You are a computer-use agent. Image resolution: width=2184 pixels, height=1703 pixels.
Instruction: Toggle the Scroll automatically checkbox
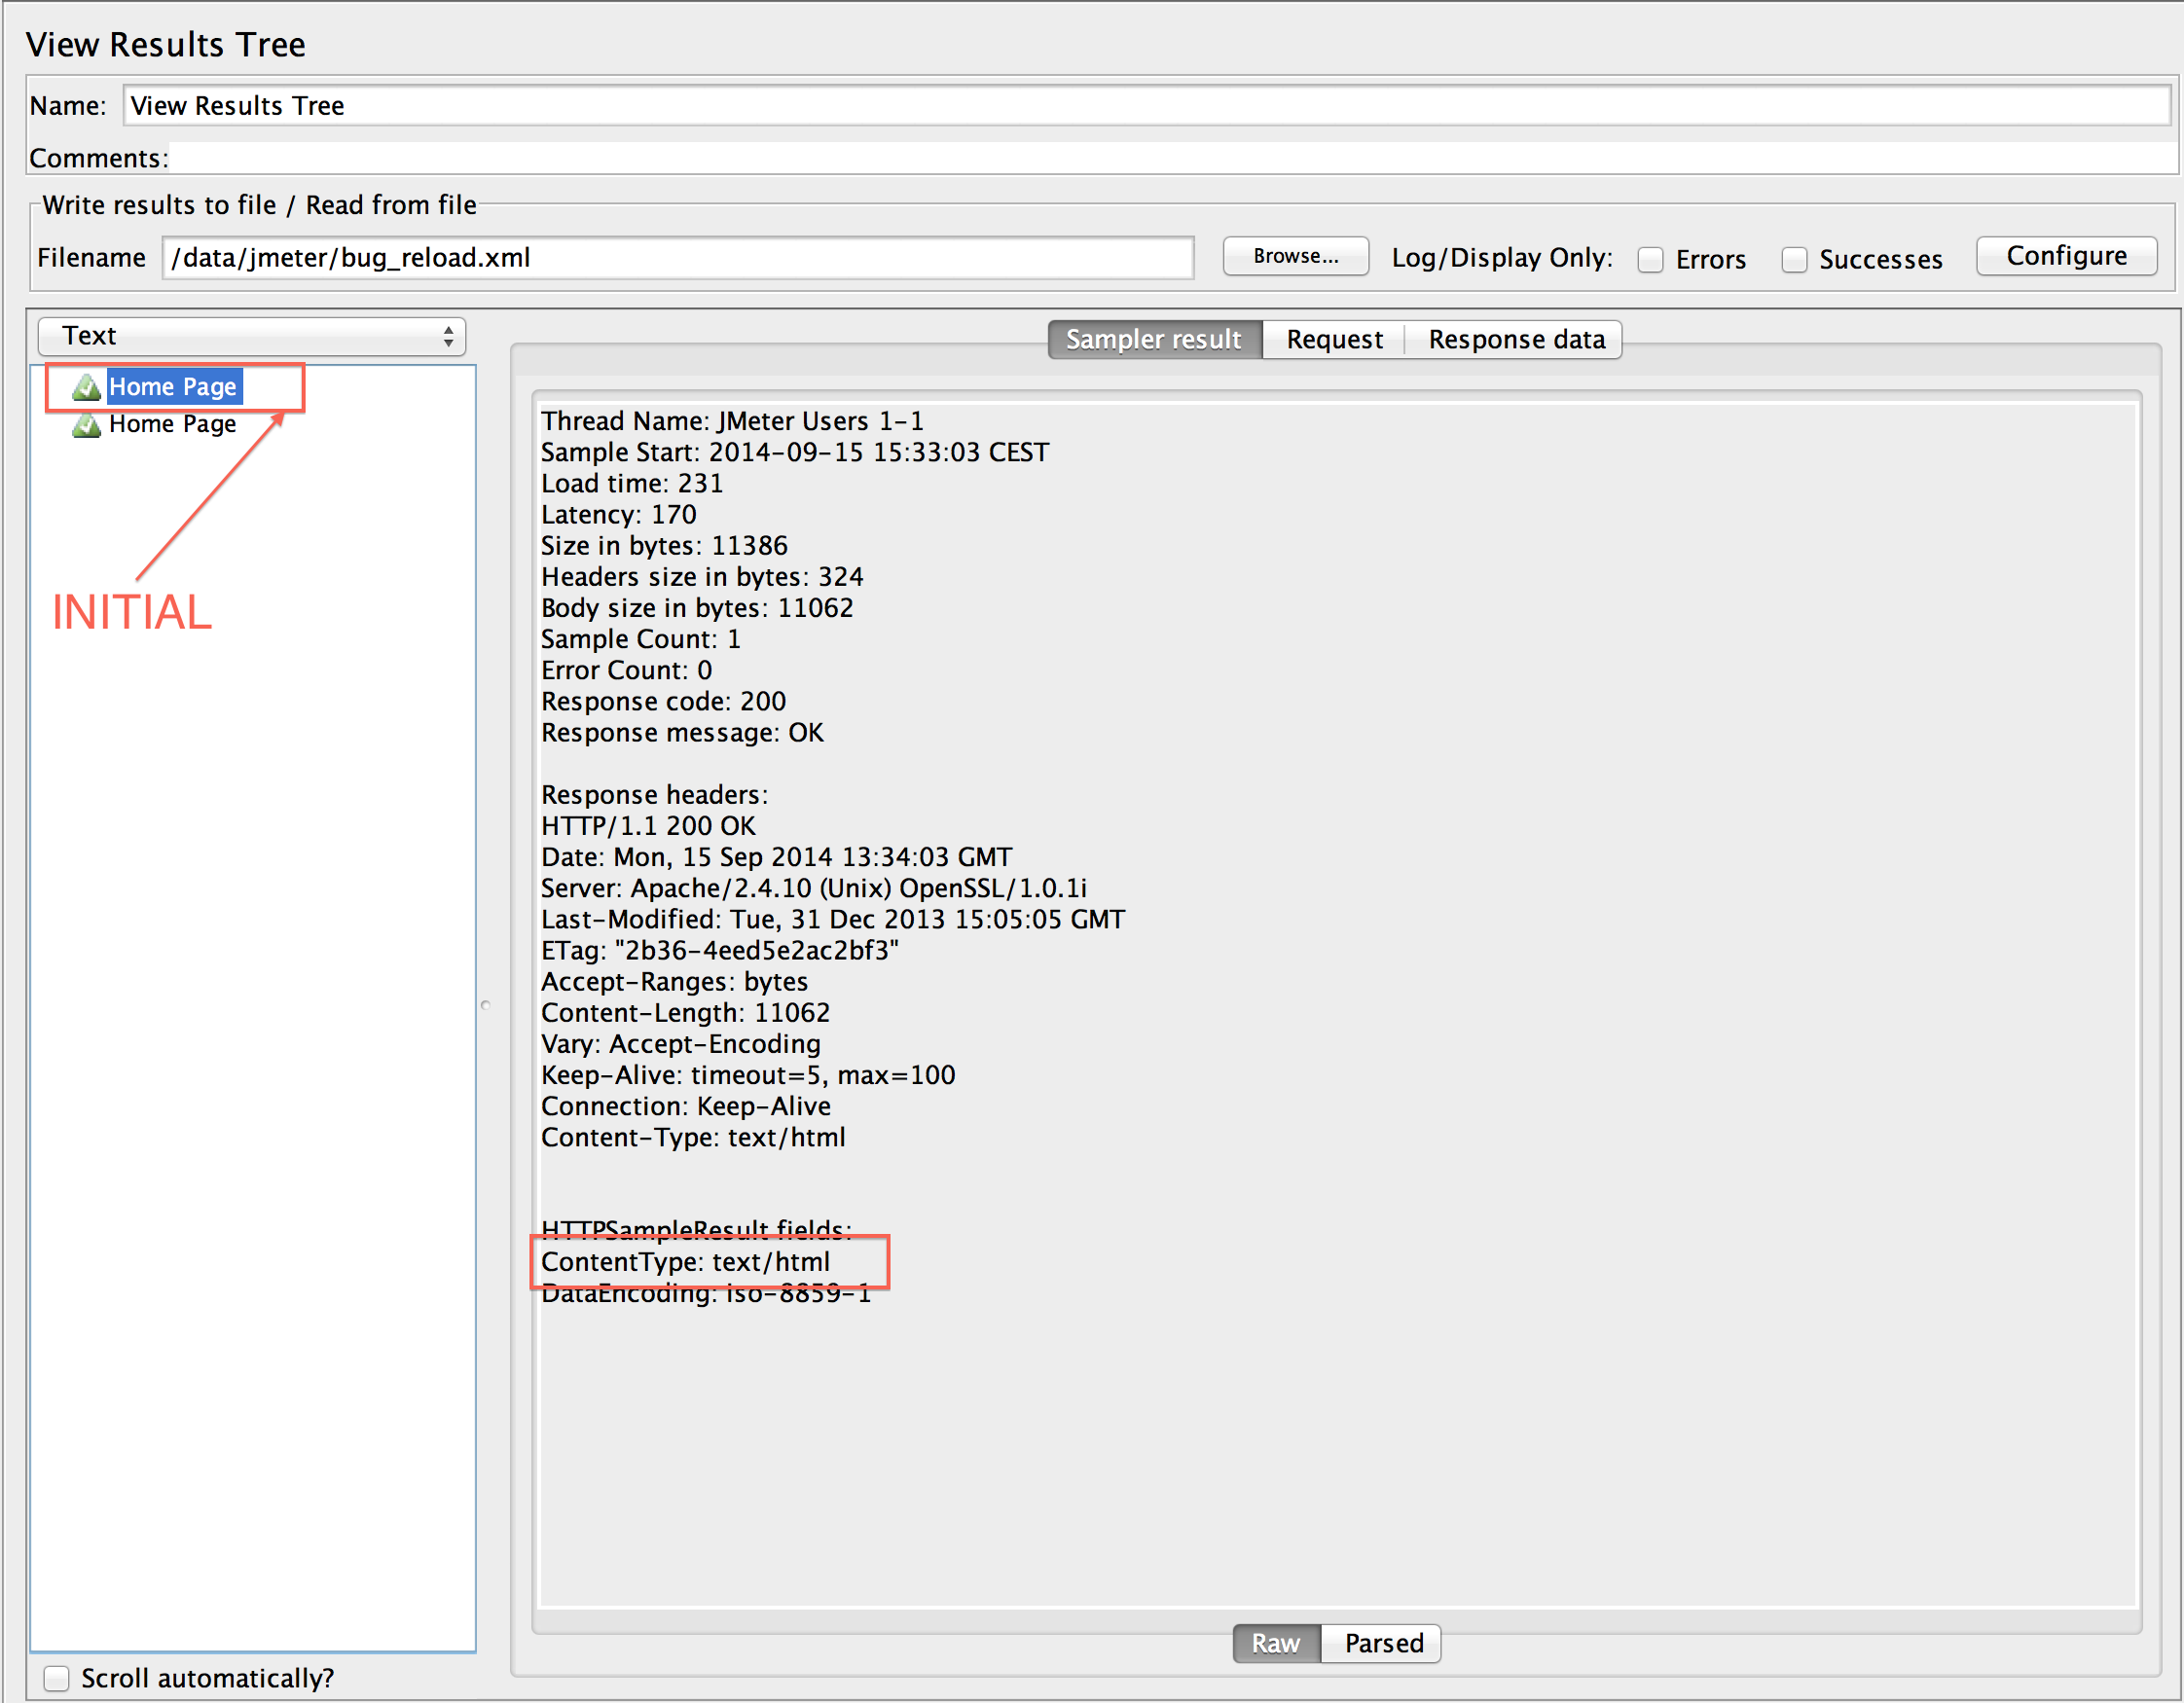56,1678
